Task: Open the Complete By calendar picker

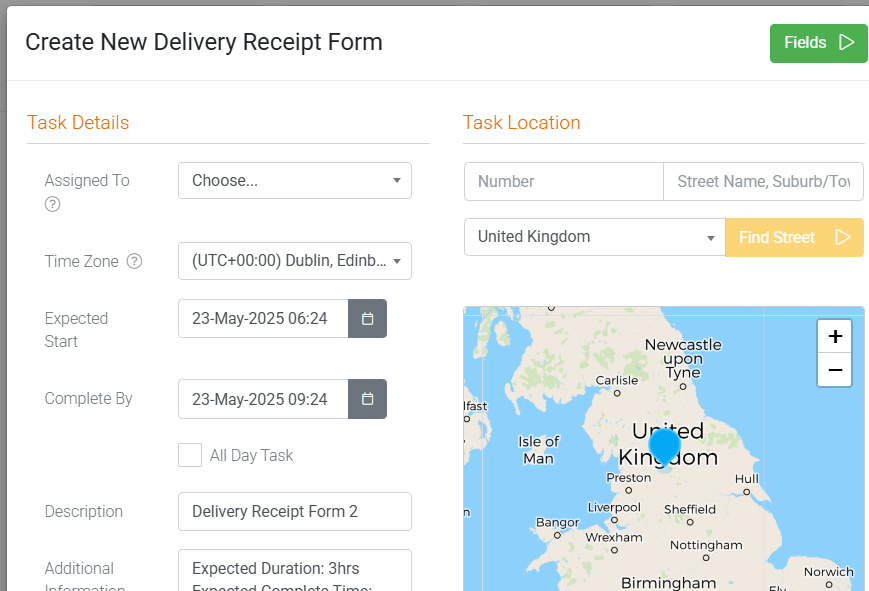Action: coord(367,399)
